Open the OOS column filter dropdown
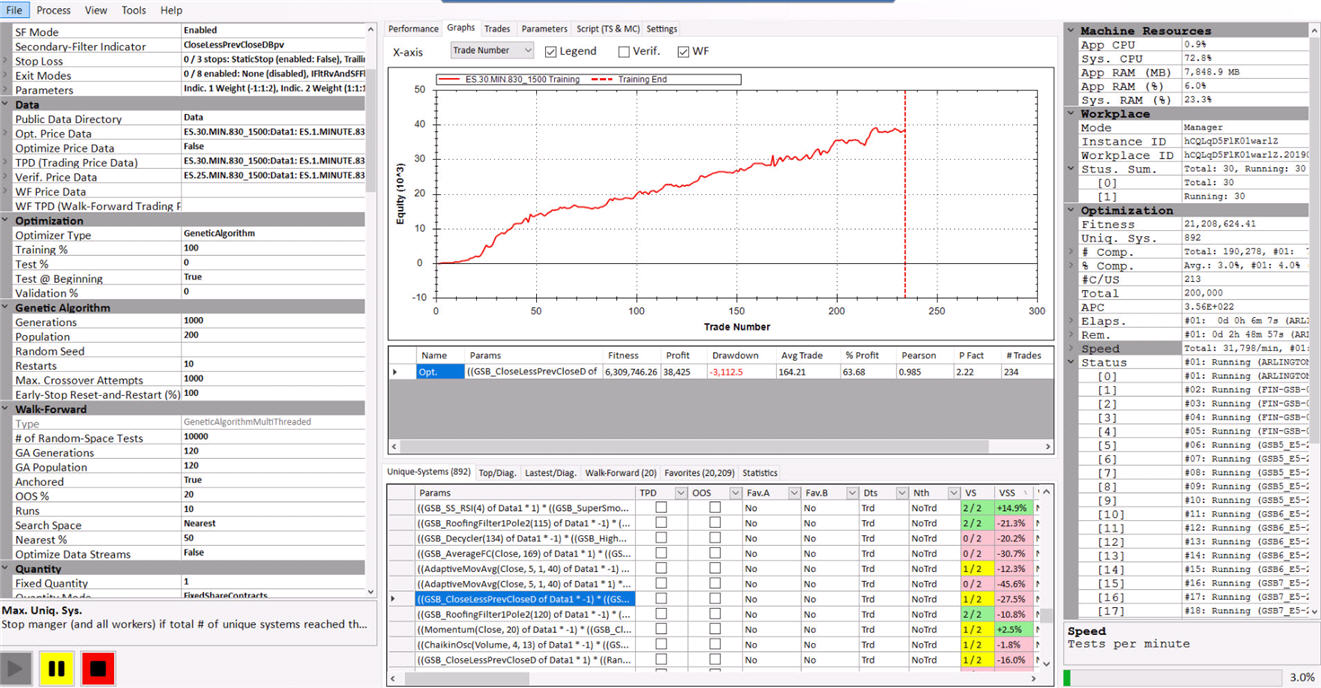Viewport: 1321px width, 688px height. pos(736,493)
